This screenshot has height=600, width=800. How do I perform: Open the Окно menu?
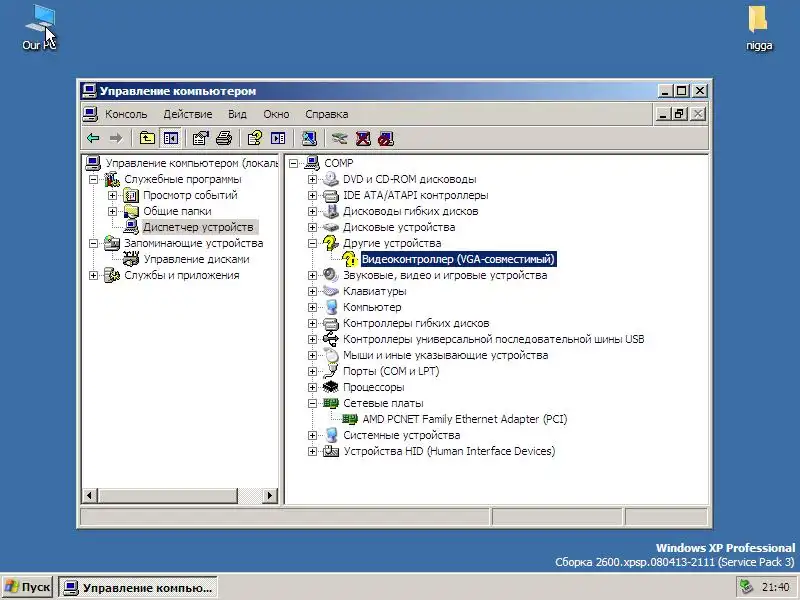click(276, 114)
